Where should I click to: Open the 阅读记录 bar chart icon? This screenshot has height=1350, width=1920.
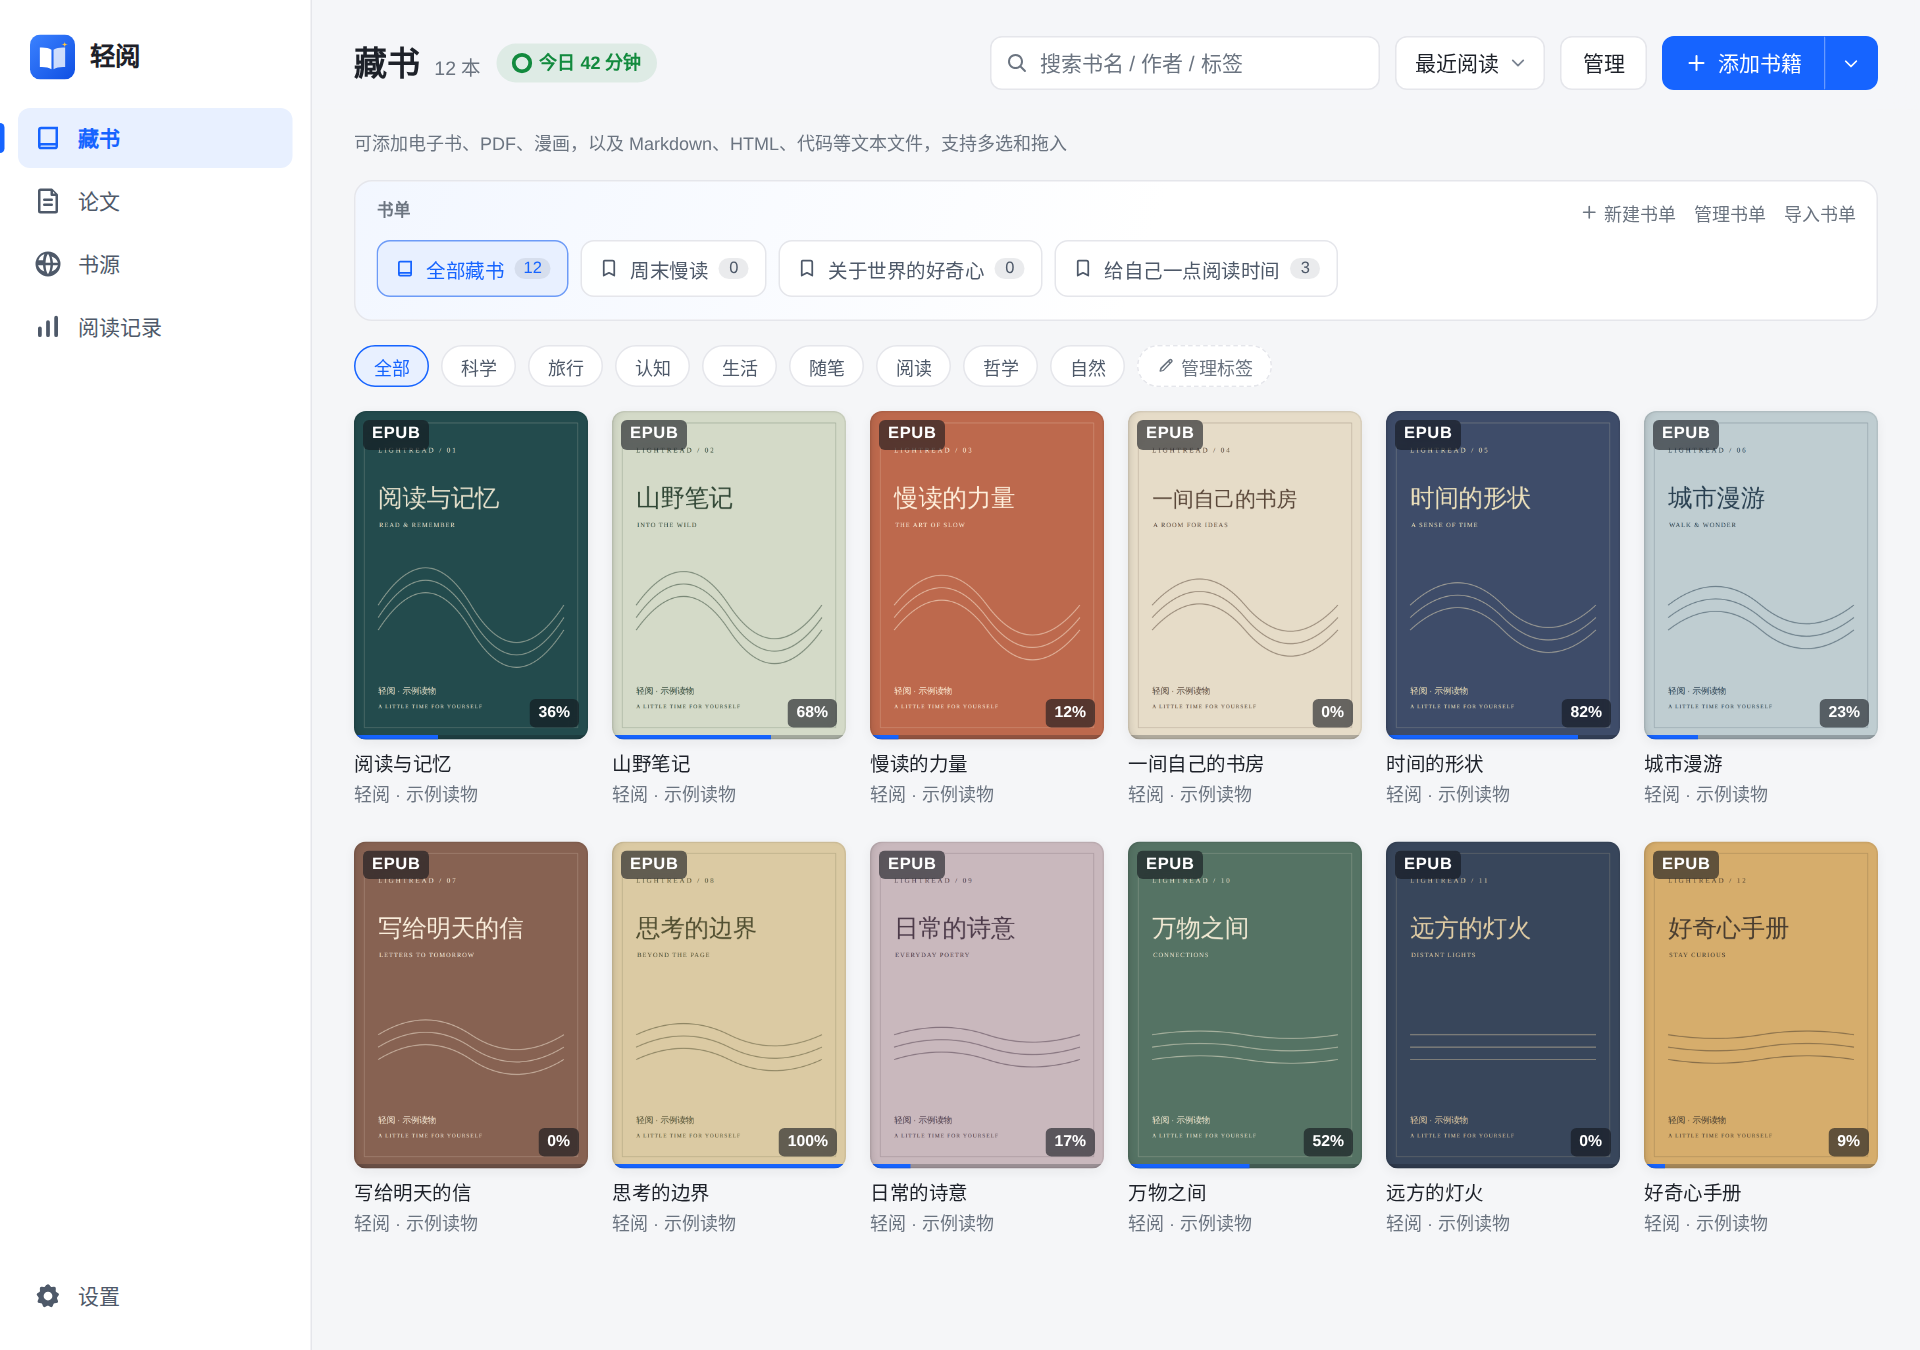(48, 327)
